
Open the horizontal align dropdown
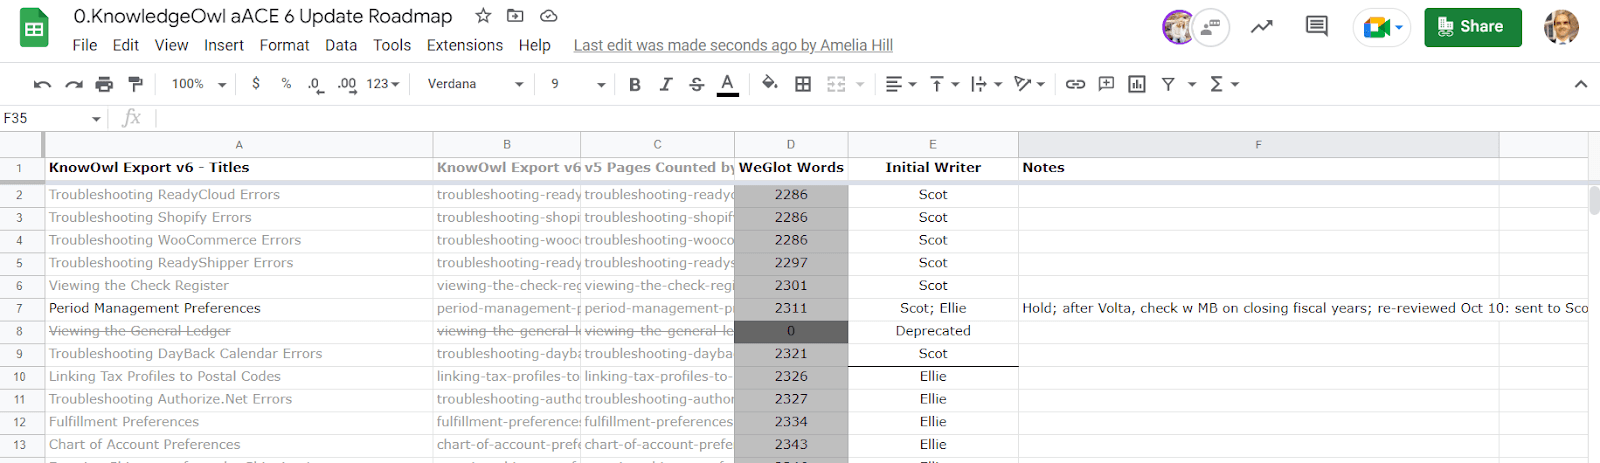tap(901, 84)
